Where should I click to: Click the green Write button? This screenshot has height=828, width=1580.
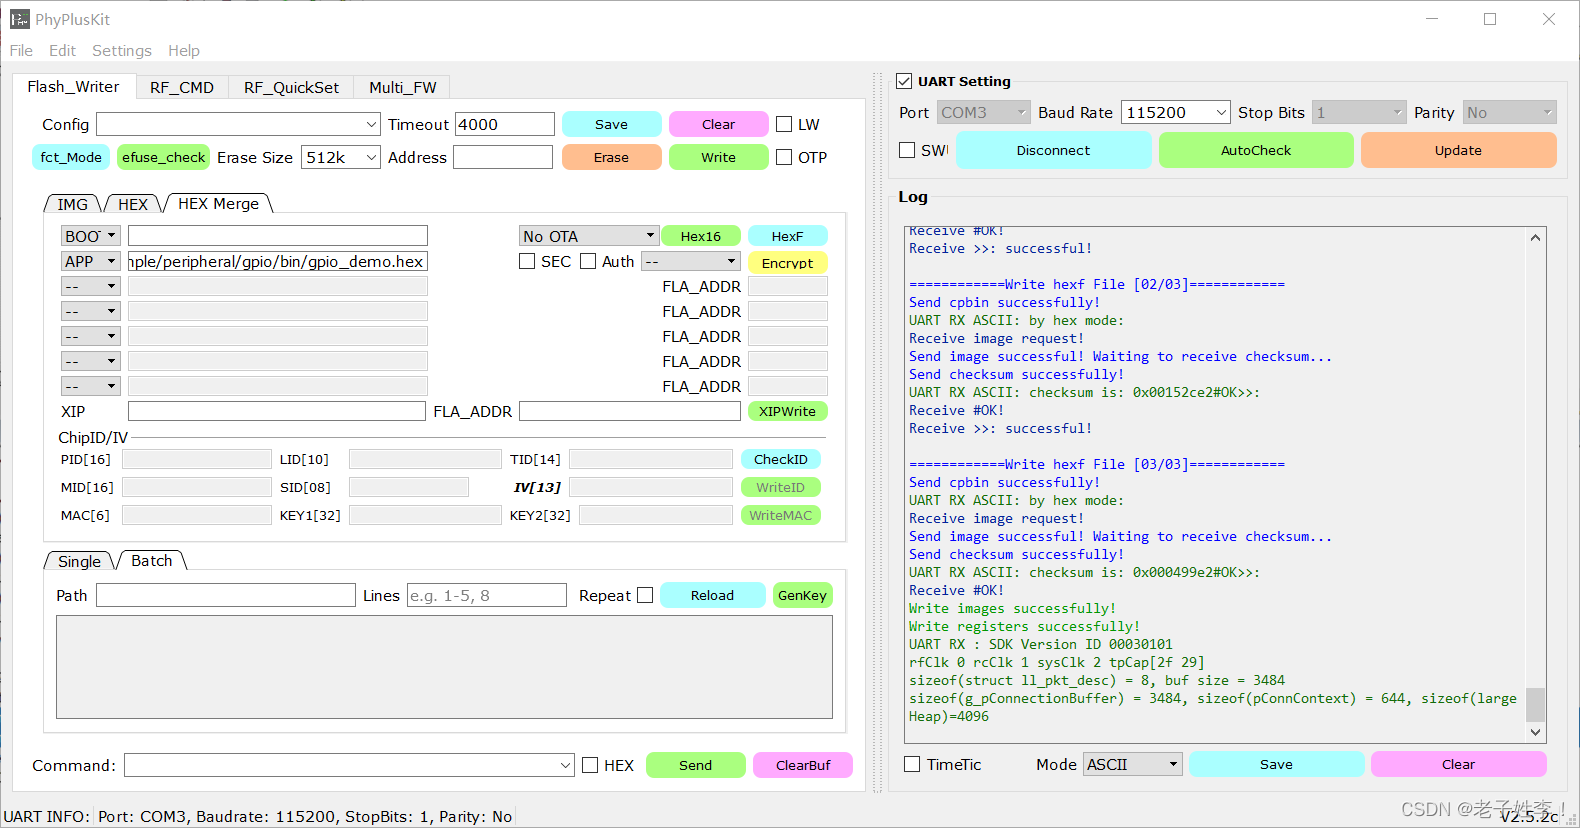pyautogui.click(x=719, y=157)
